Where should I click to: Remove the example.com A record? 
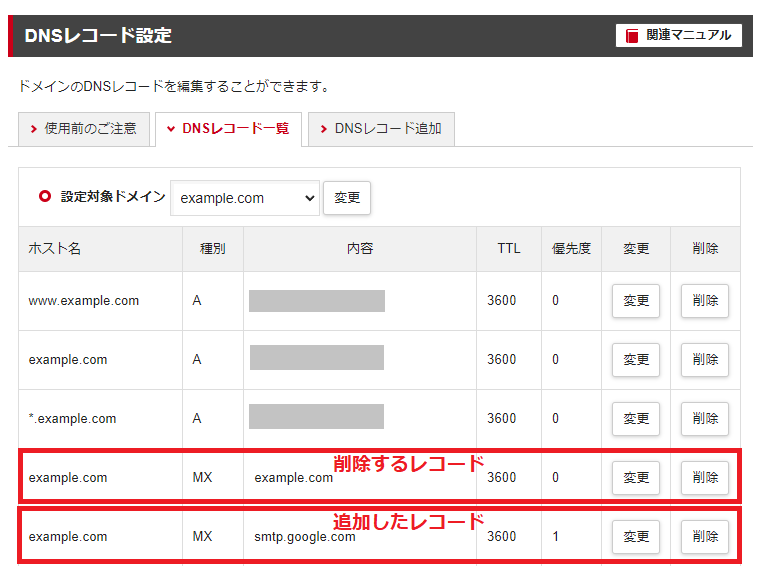click(x=704, y=360)
